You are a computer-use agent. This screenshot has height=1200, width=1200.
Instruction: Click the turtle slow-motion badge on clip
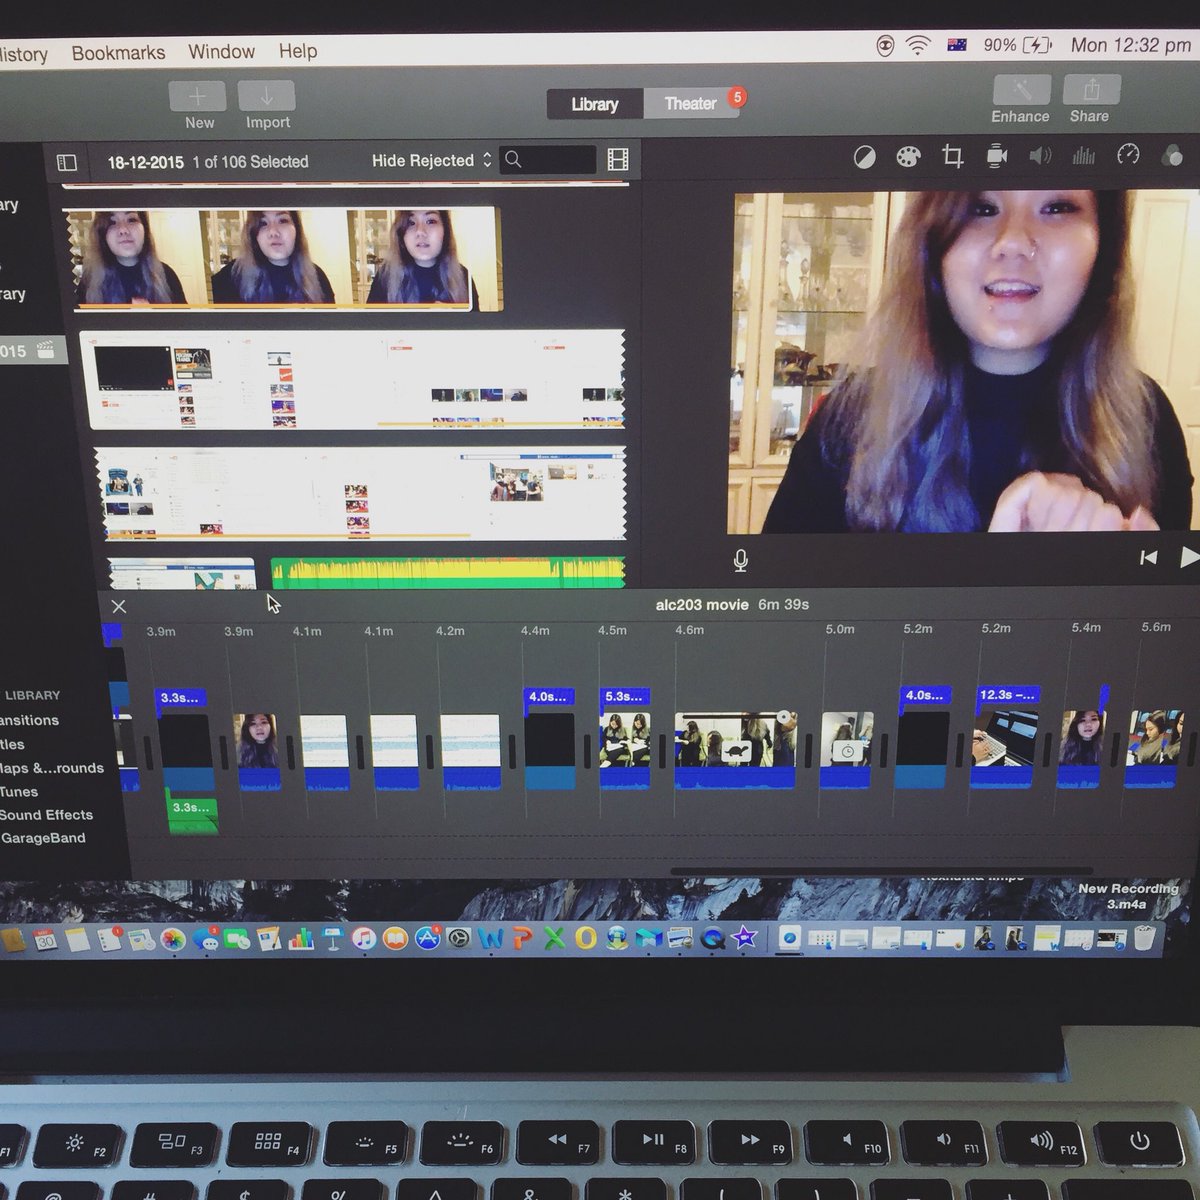[738, 751]
